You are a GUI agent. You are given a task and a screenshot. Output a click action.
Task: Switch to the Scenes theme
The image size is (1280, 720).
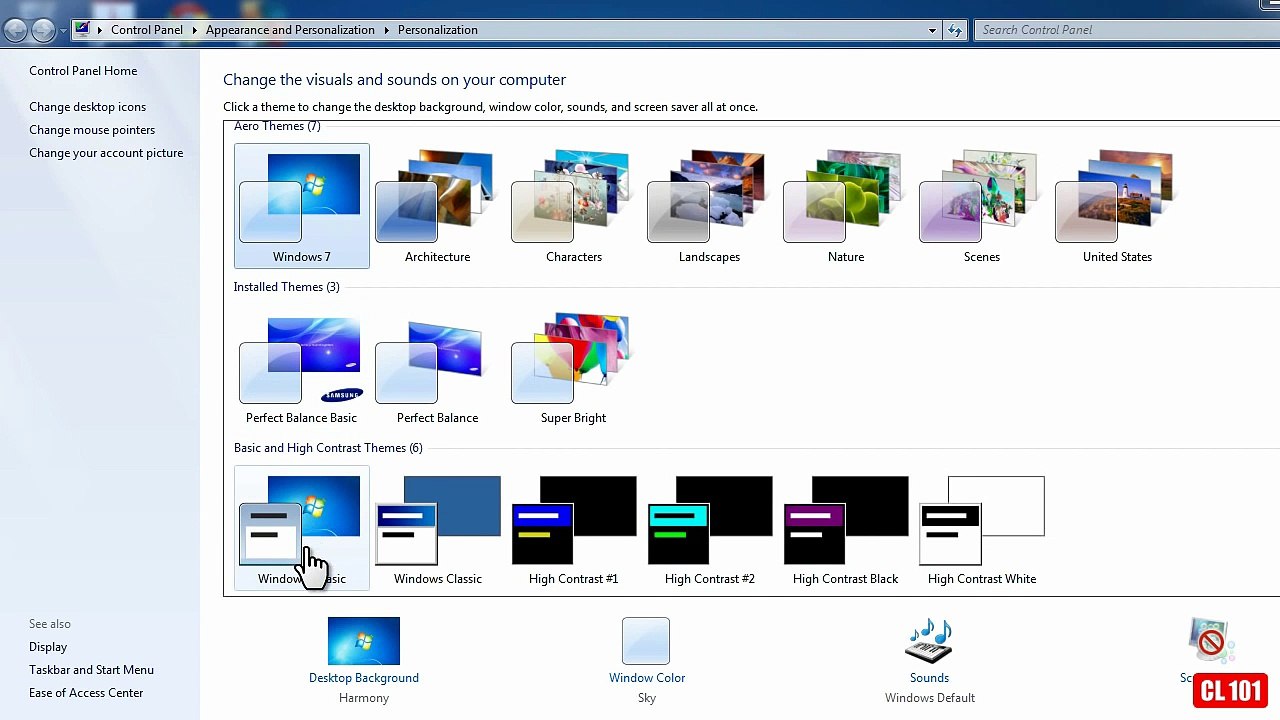(981, 206)
